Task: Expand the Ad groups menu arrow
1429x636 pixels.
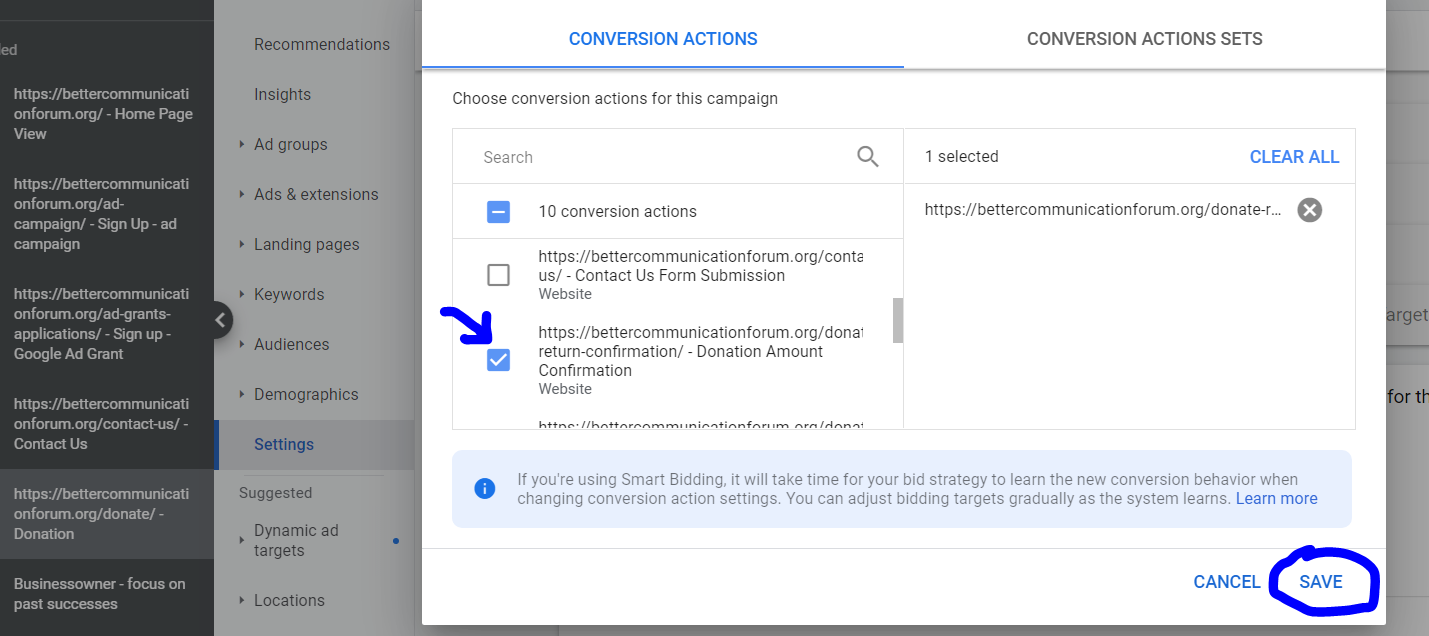Action: (x=242, y=144)
